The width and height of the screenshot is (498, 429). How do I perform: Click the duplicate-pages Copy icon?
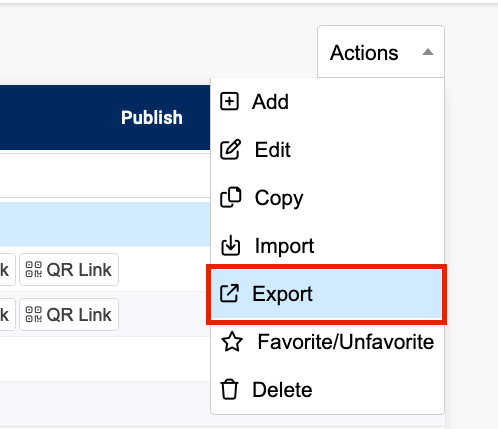click(x=230, y=197)
